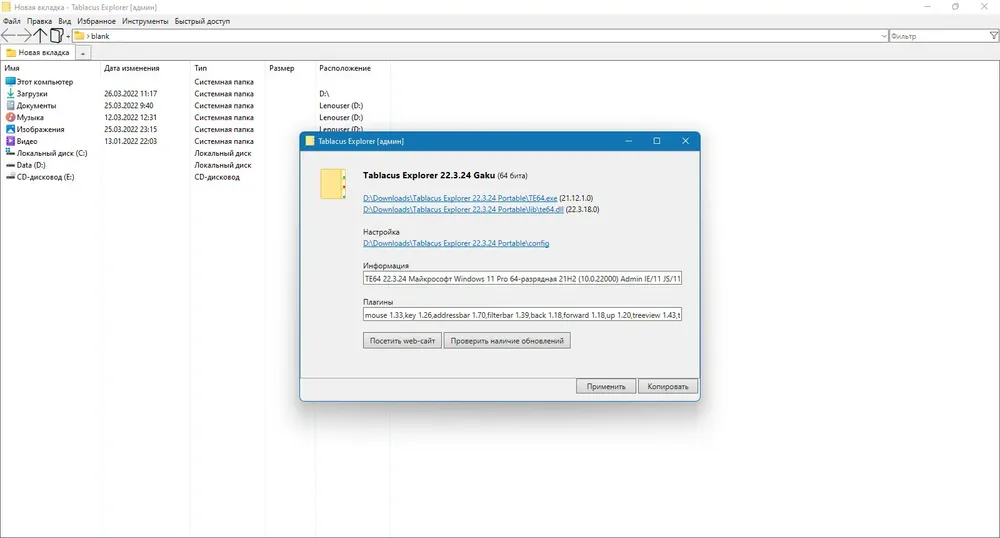This screenshot has height=538, width=1000.
Task: Select the Загрузки entry name
Action: click(x=32, y=94)
